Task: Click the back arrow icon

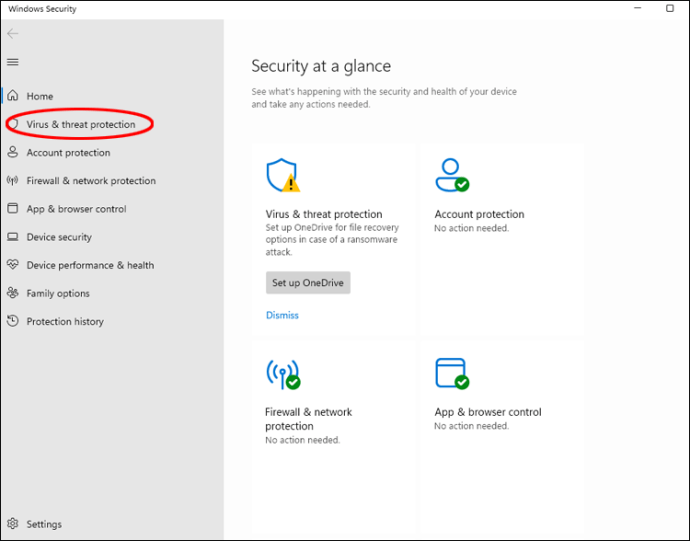Action: point(13,33)
